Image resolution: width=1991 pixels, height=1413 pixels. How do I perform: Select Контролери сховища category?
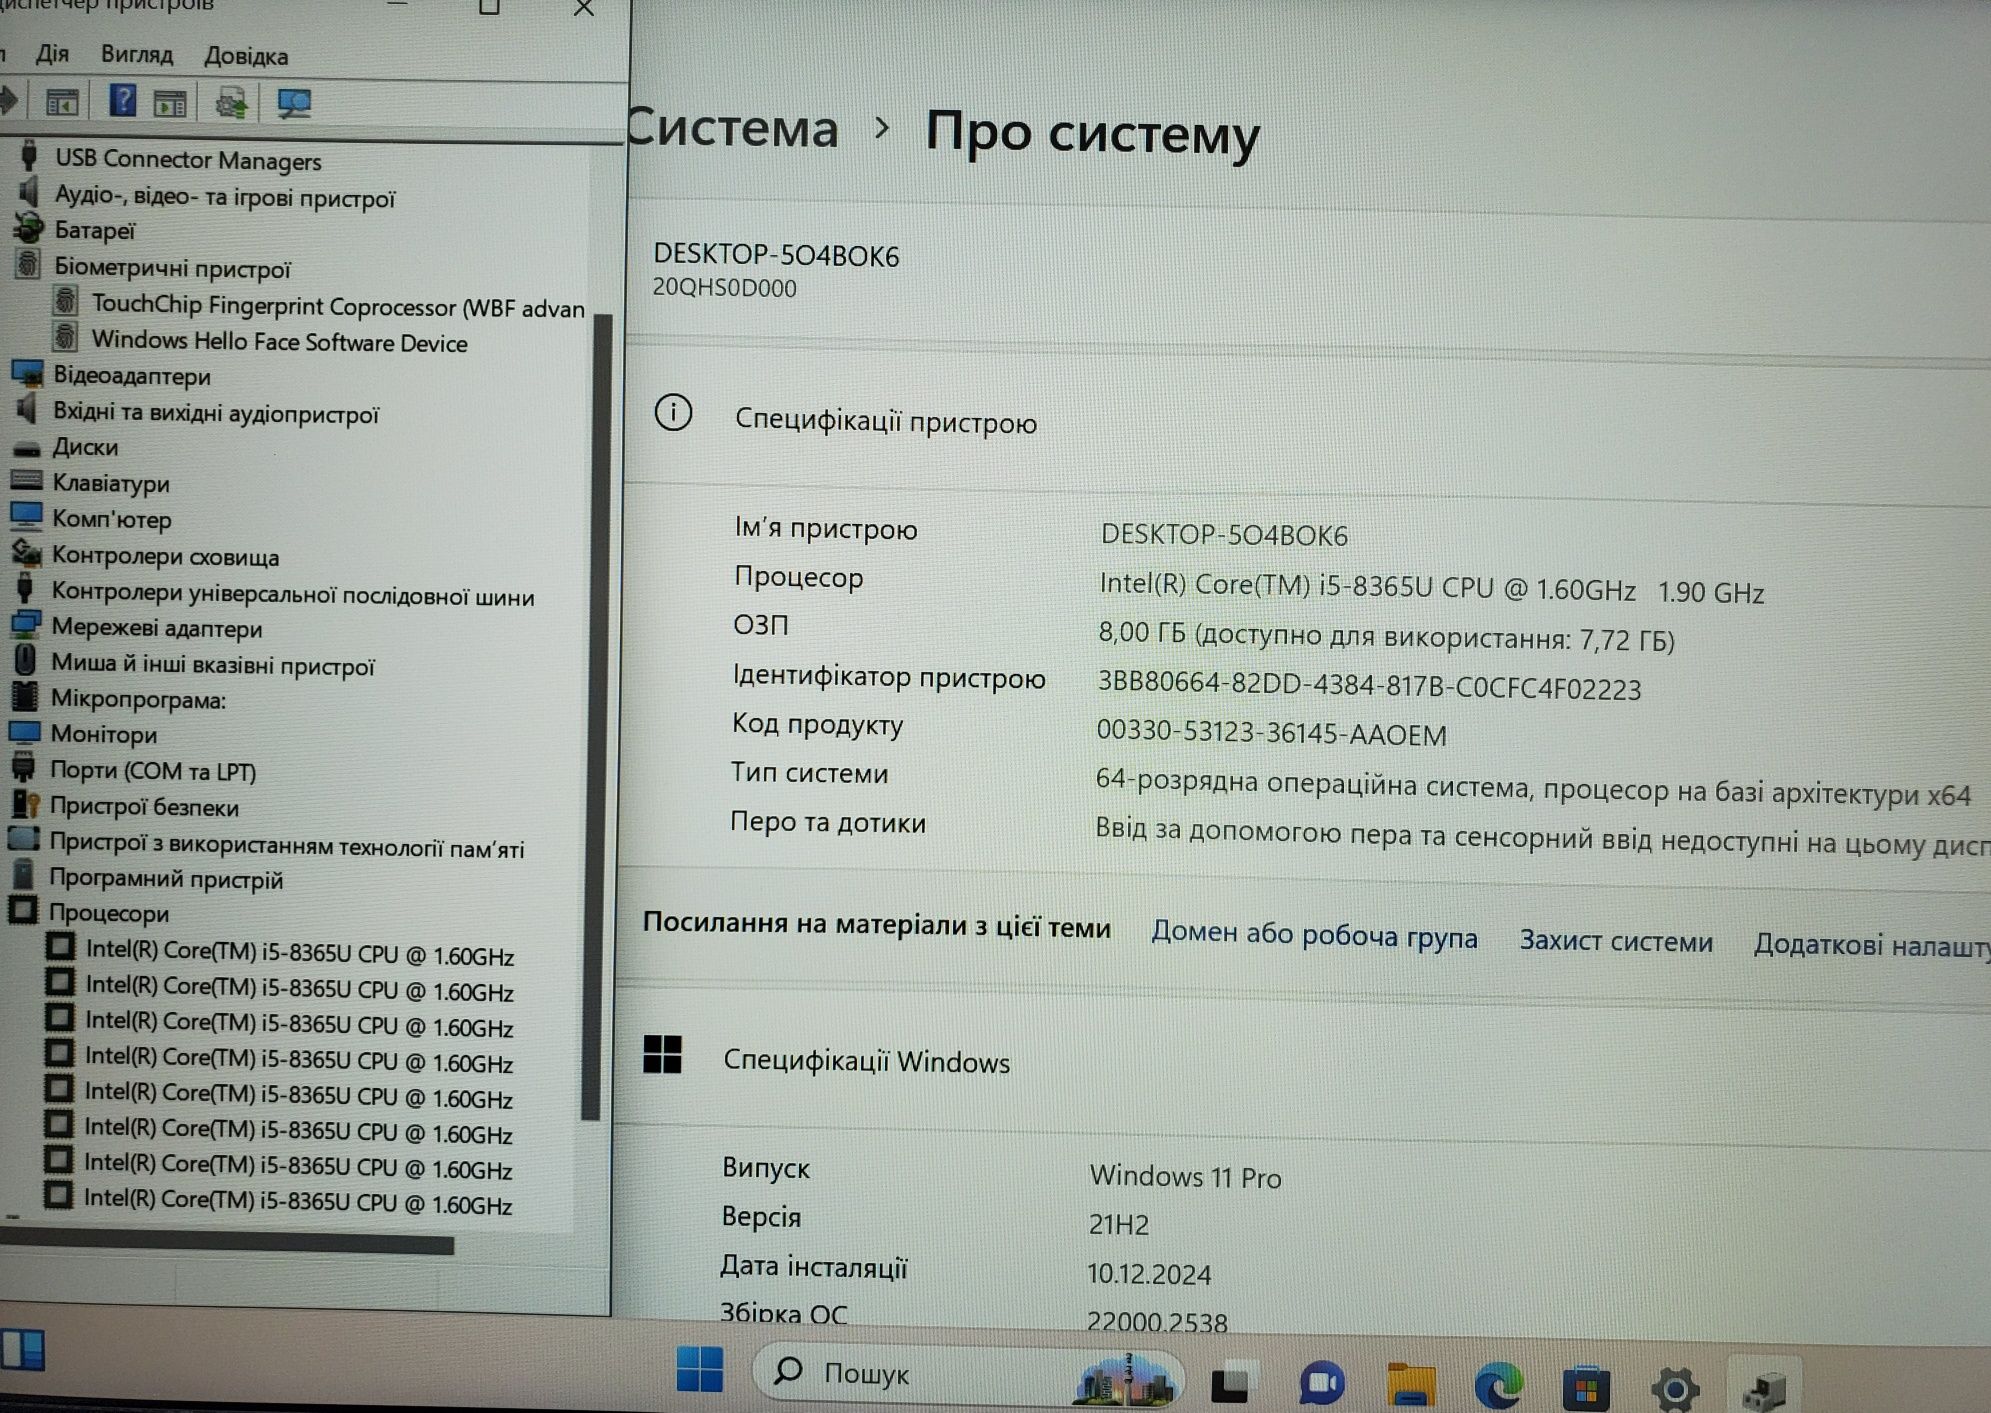[x=165, y=556]
